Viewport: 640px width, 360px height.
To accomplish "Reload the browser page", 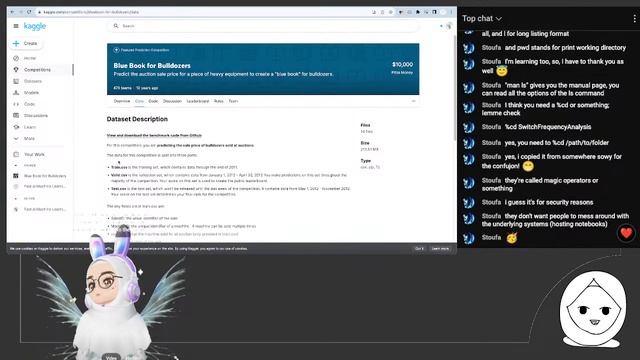I will pyautogui.click(x=29, y=12).
